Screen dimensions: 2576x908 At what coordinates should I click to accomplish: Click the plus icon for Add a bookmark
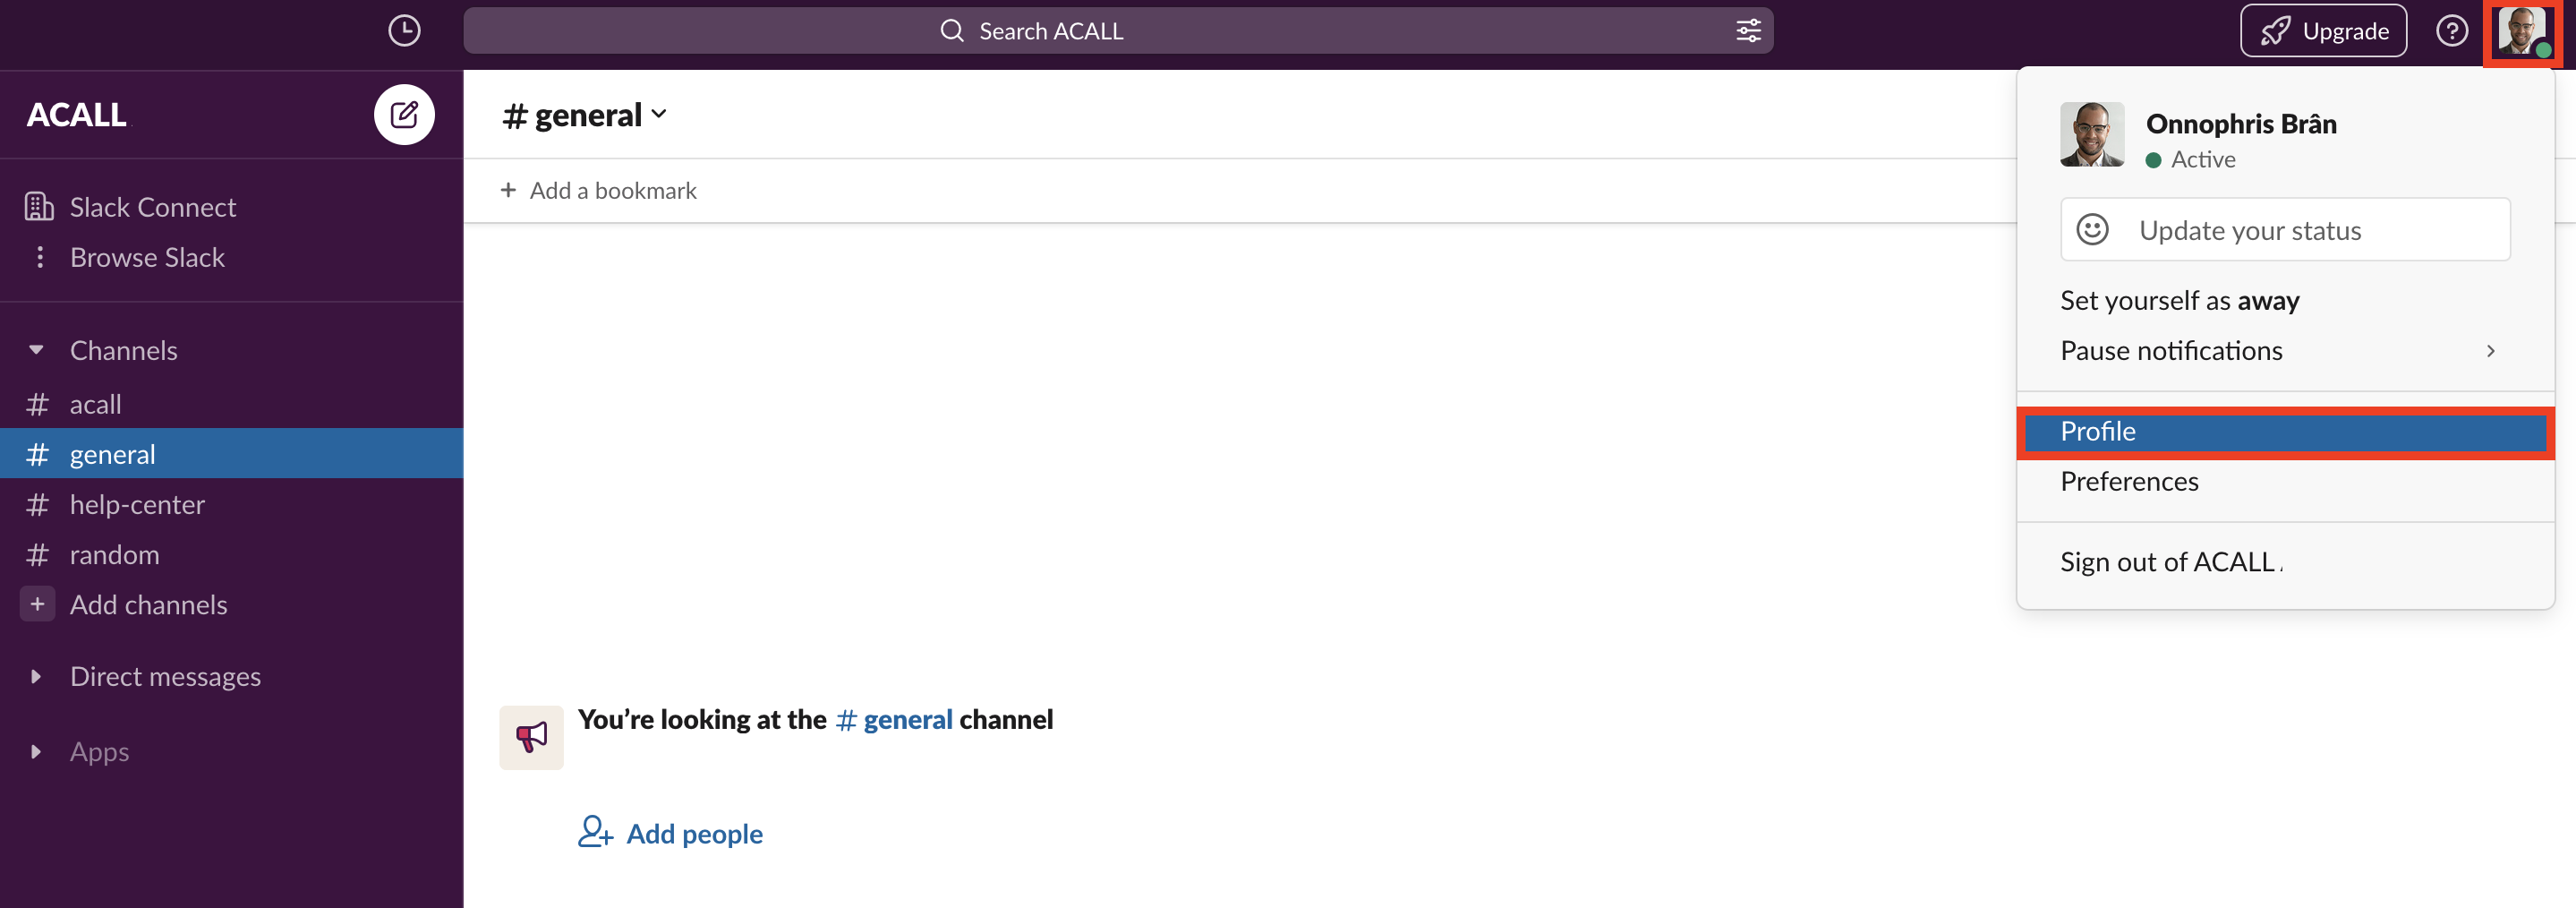(x=508, y=190)
